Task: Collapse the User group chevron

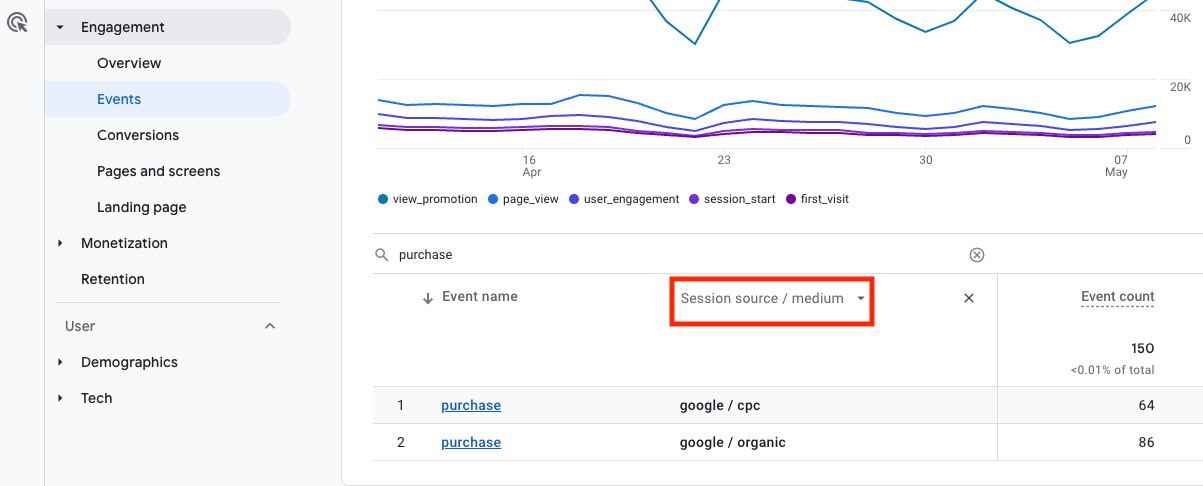Action: pos(269,326)
